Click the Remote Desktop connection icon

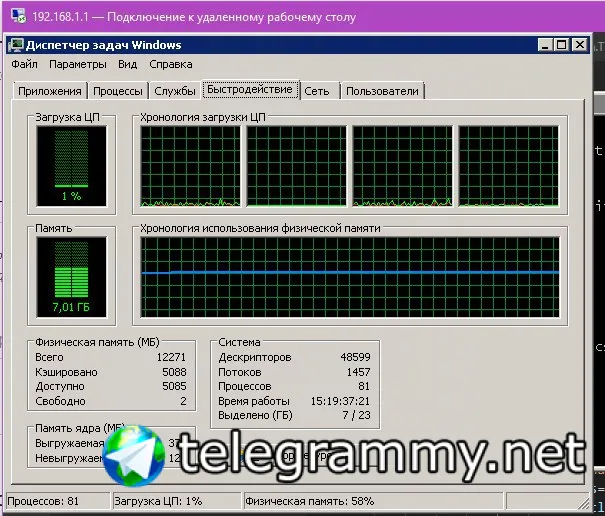pos(18,16)
